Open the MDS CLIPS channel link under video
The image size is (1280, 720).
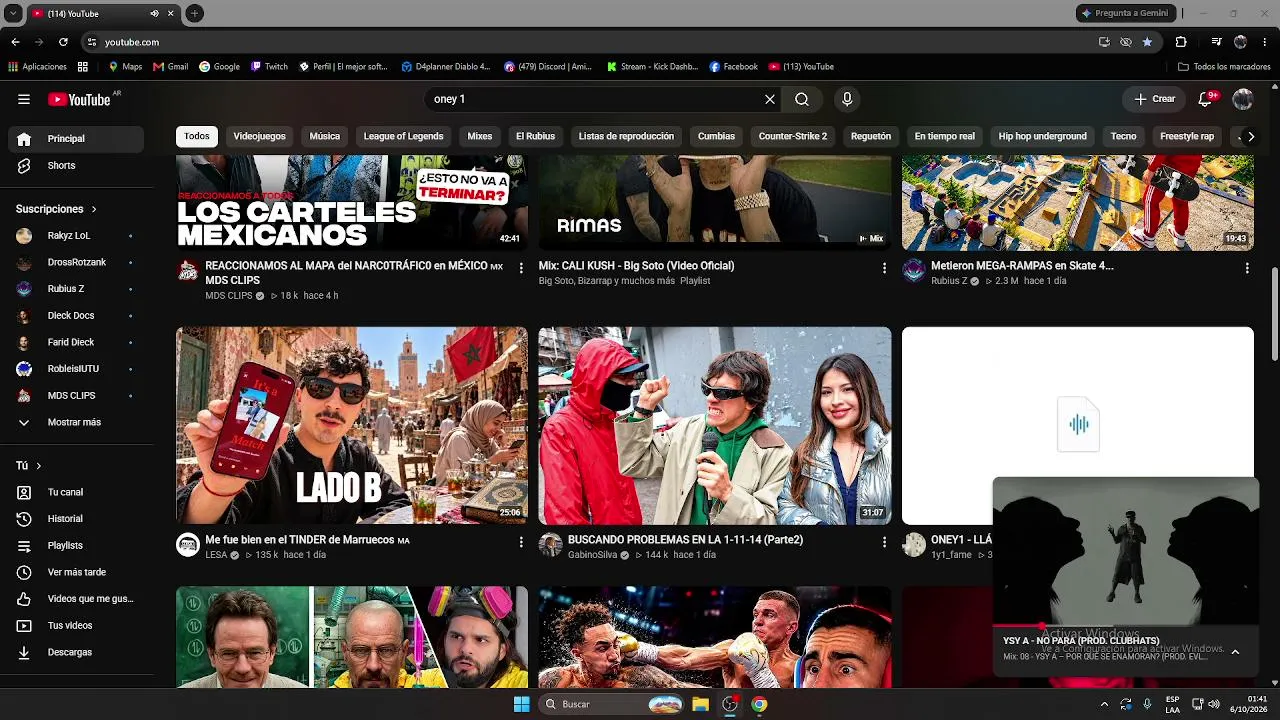click(229, 296)
